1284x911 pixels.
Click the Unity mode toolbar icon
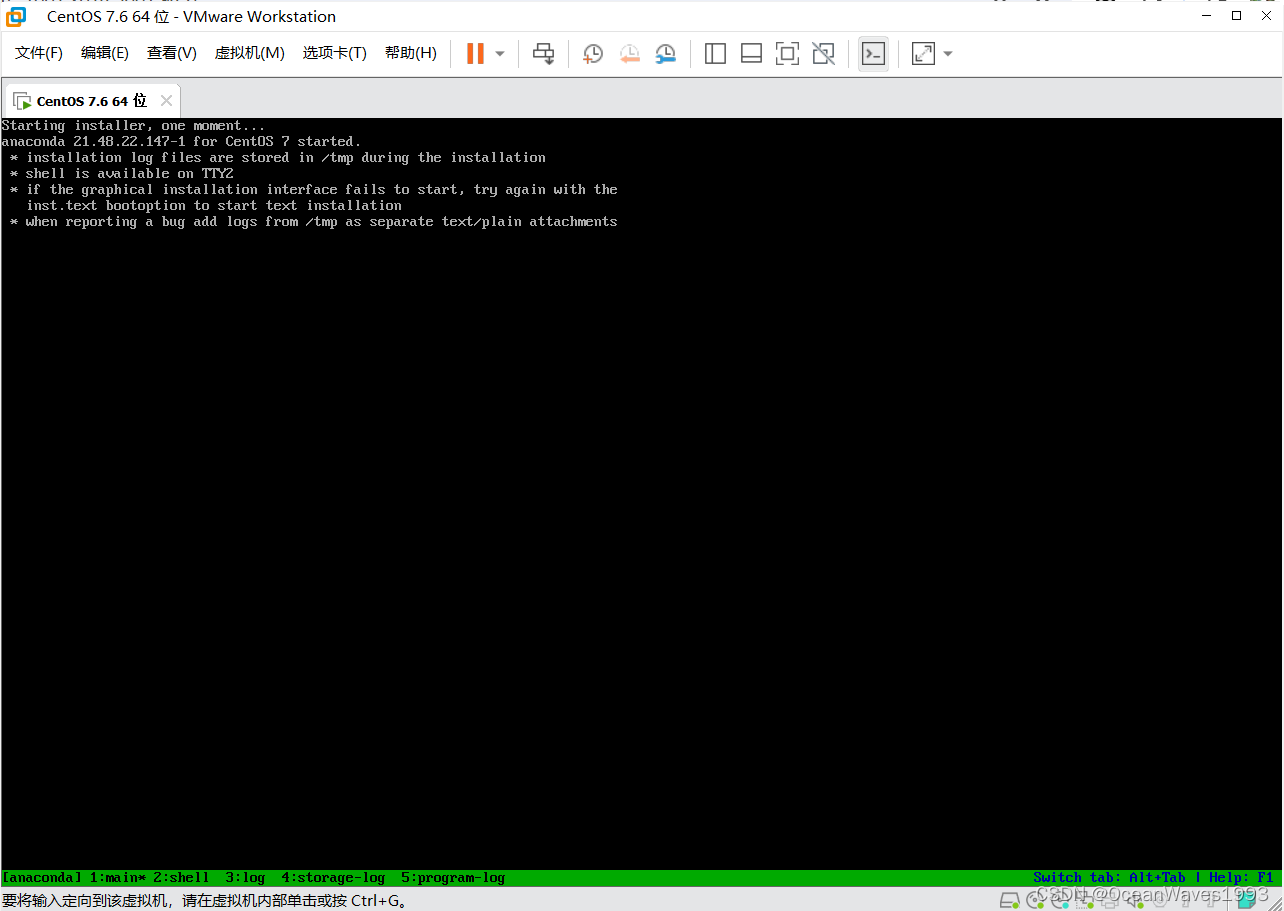(x=824, y=53)
